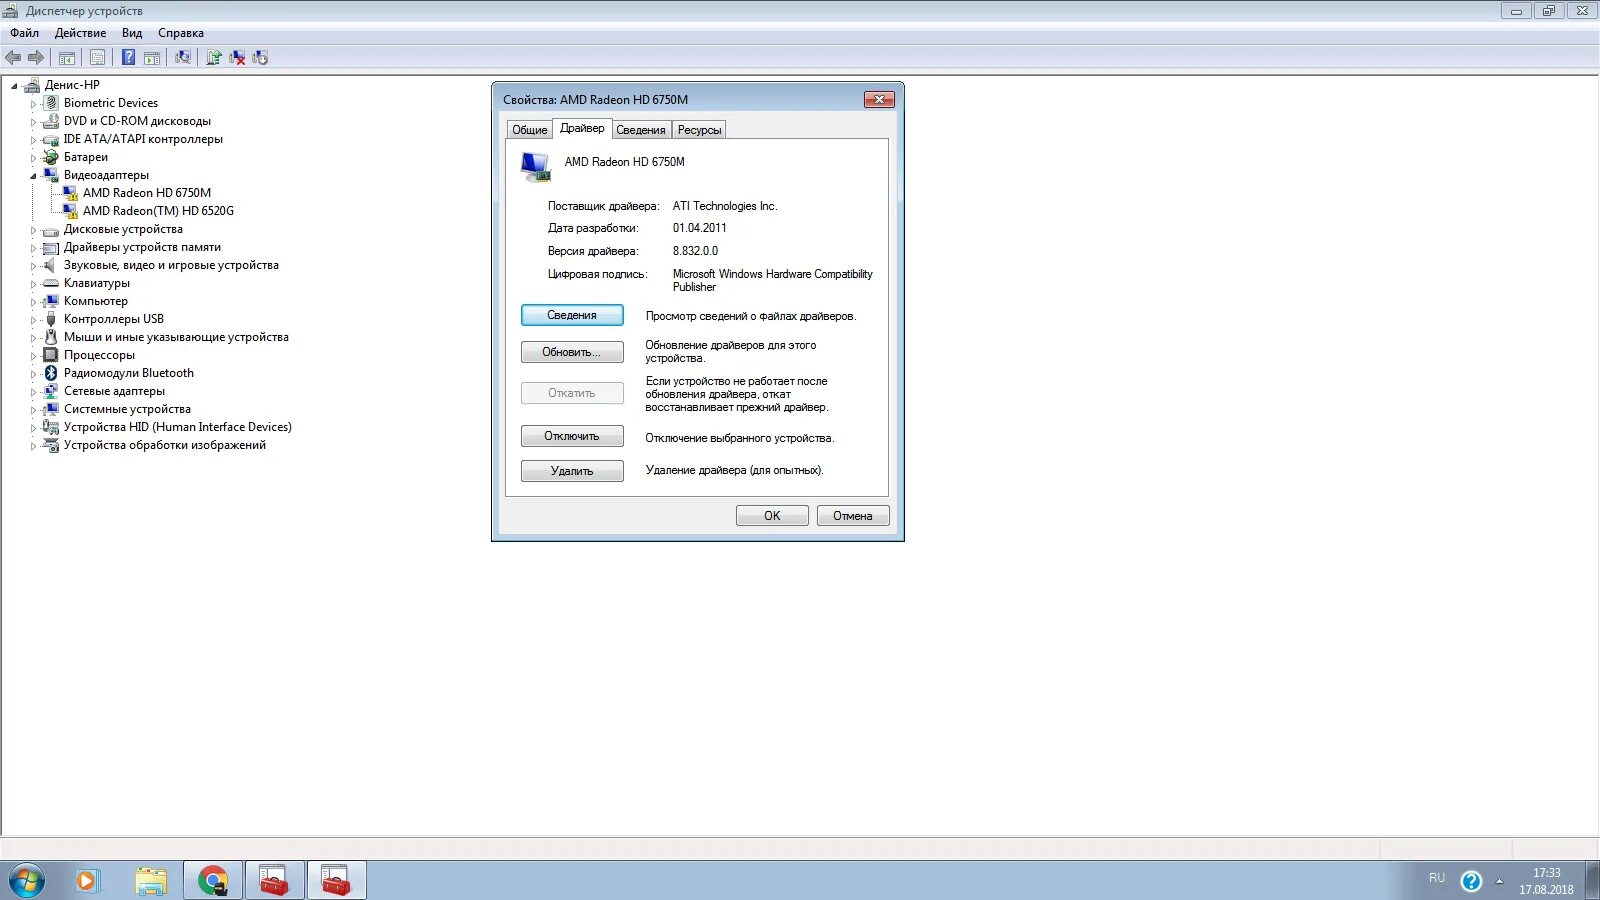Expand the Сетевые адаптеры node
1600x900 pixels.
[x=33, y=392]
